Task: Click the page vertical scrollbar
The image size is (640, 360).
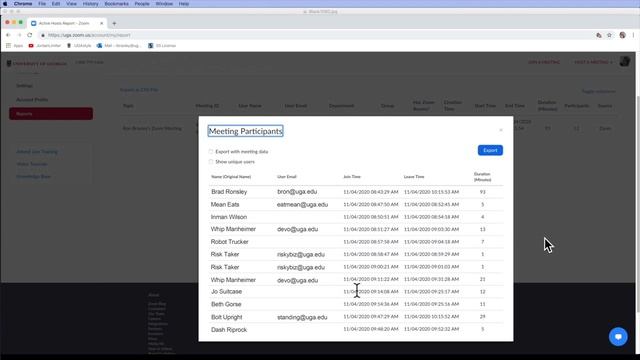Action: point(638,204)
